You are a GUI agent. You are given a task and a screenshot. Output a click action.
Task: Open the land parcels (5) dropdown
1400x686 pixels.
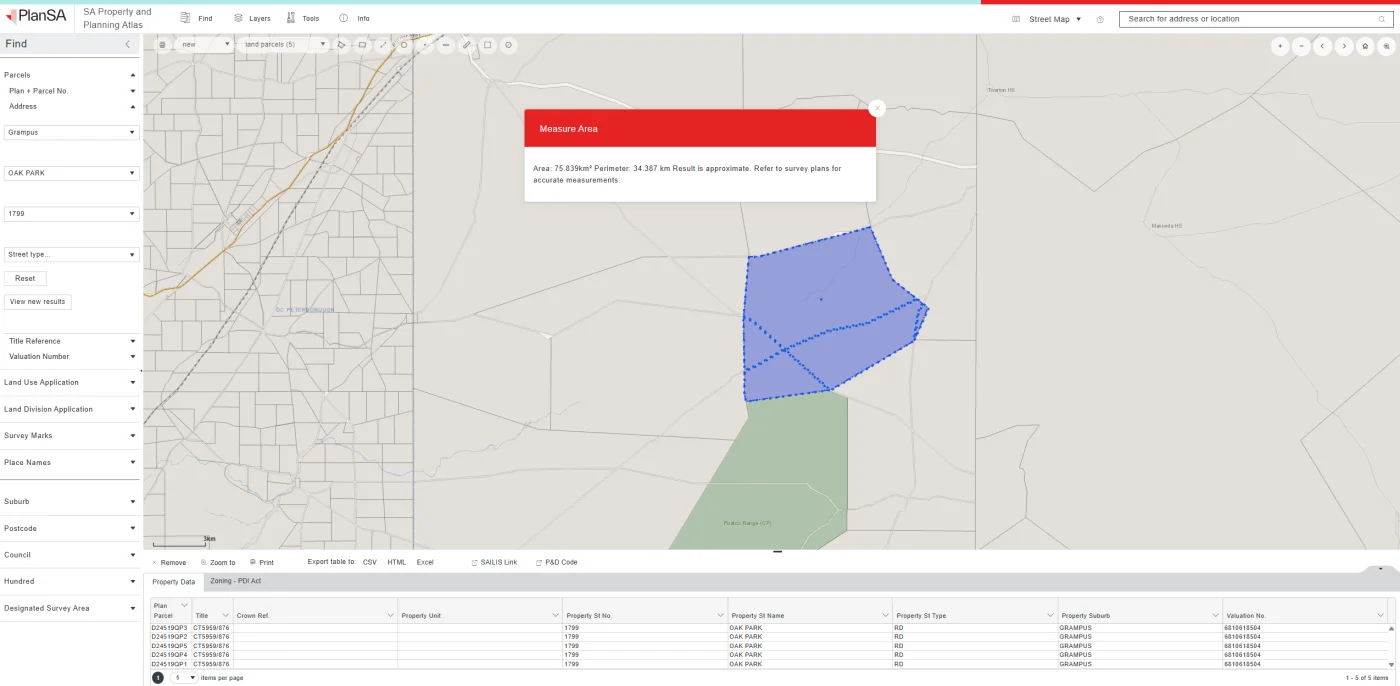[x=286, y=45]
